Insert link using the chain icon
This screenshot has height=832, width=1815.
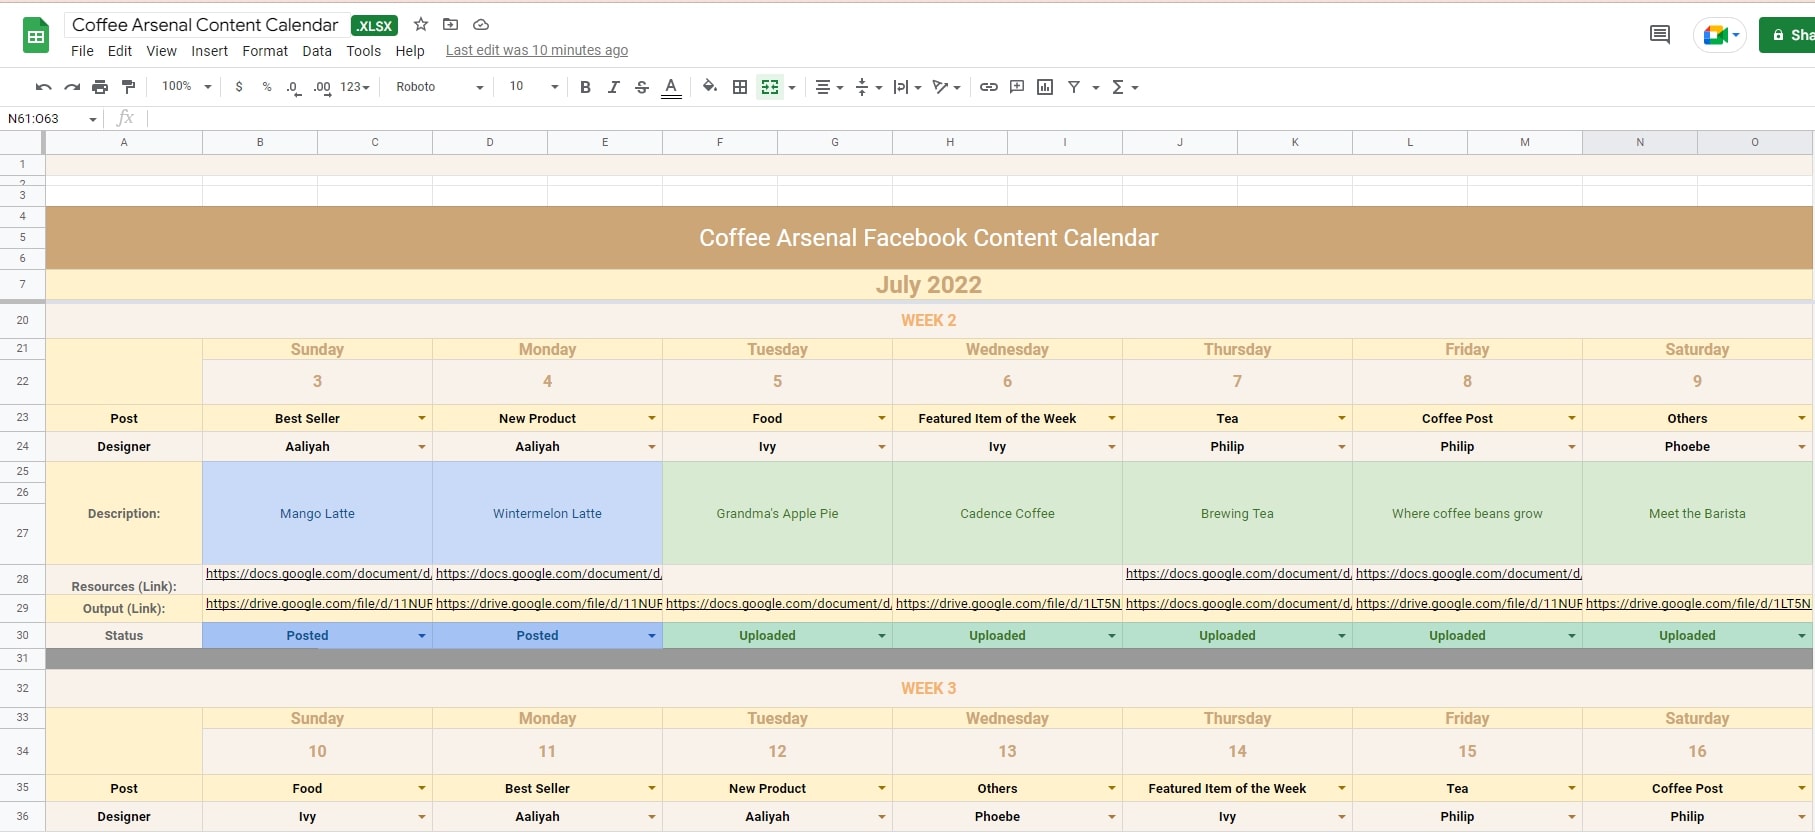pyautogui.click(x=988, y=87)
